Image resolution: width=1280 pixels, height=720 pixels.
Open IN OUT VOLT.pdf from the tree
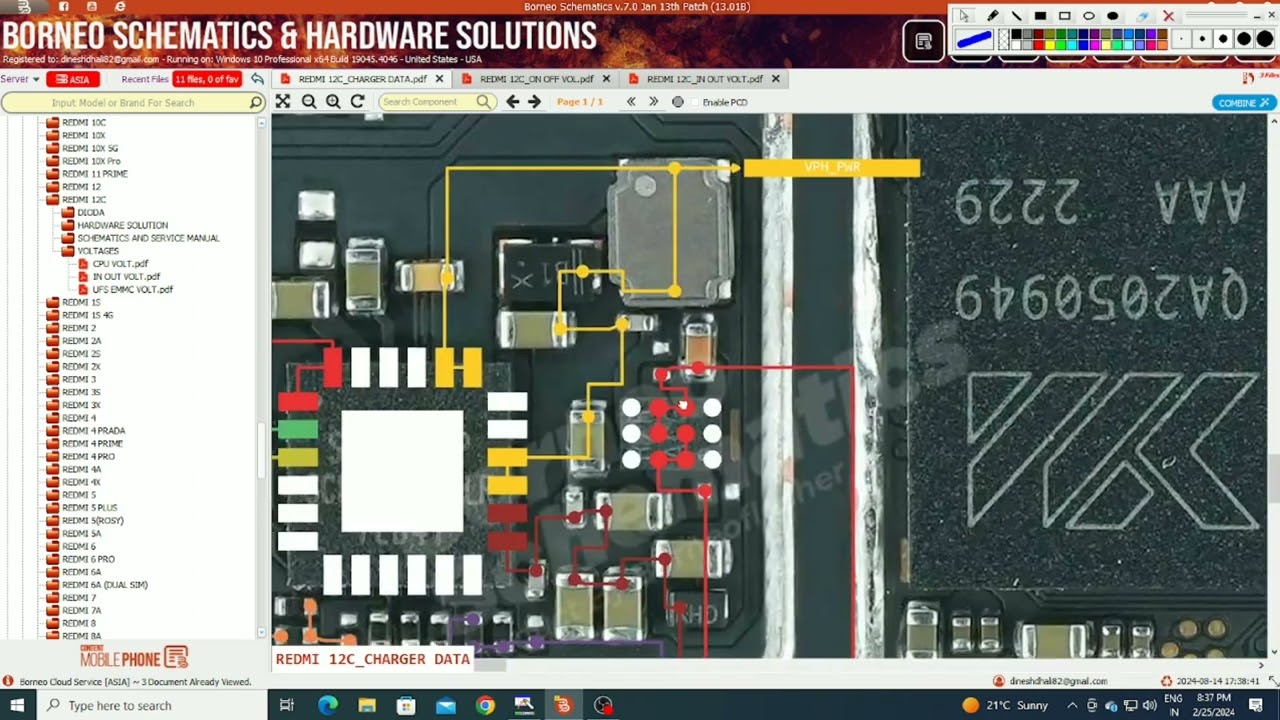(x=126, y=277)
